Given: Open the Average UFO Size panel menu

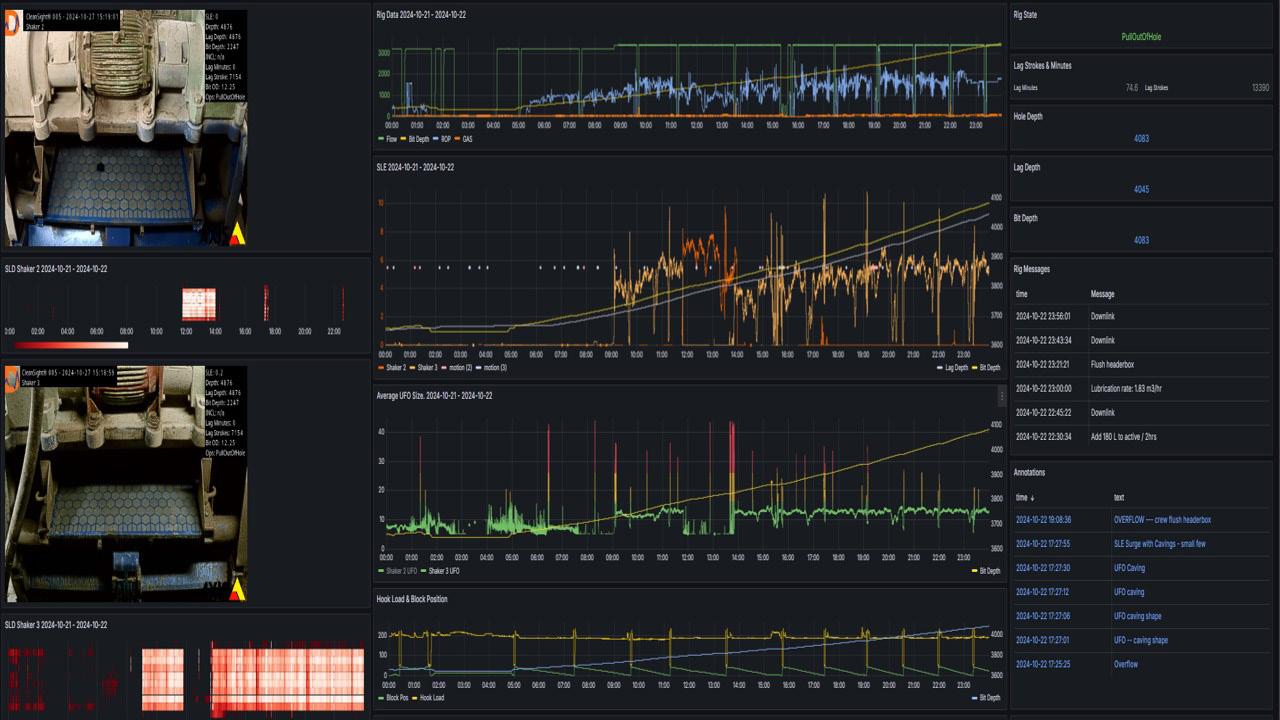Looking at the screenshot, I should [x=1002, y=397].
